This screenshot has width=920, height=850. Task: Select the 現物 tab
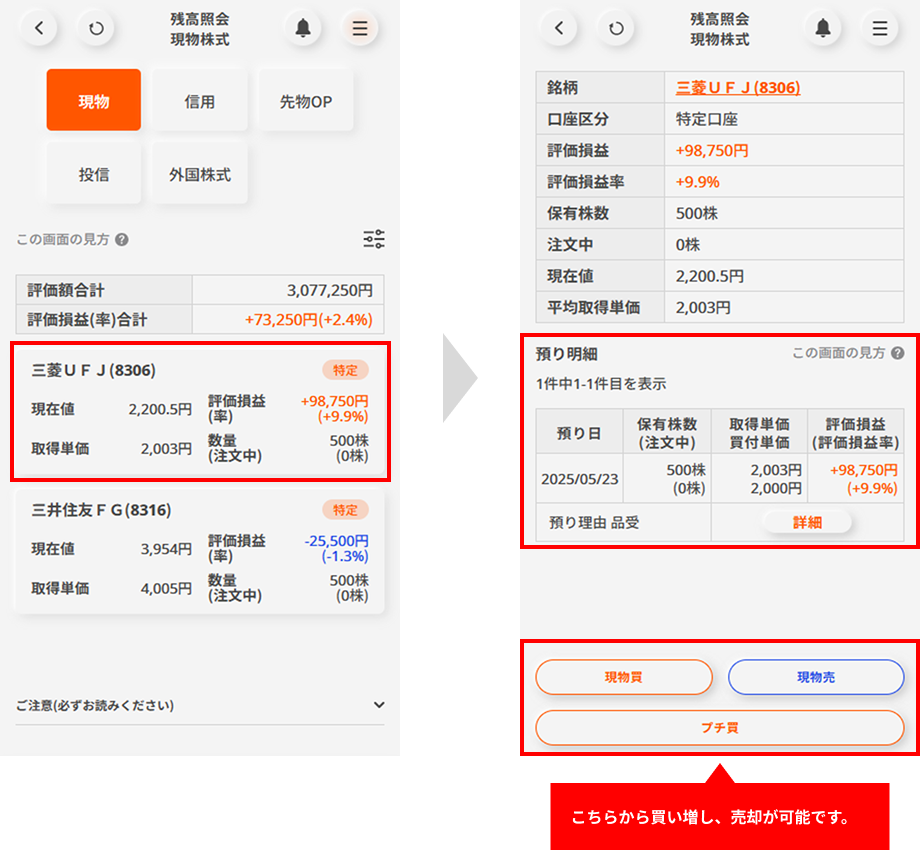pyautogui.click(x=94, y=101)
